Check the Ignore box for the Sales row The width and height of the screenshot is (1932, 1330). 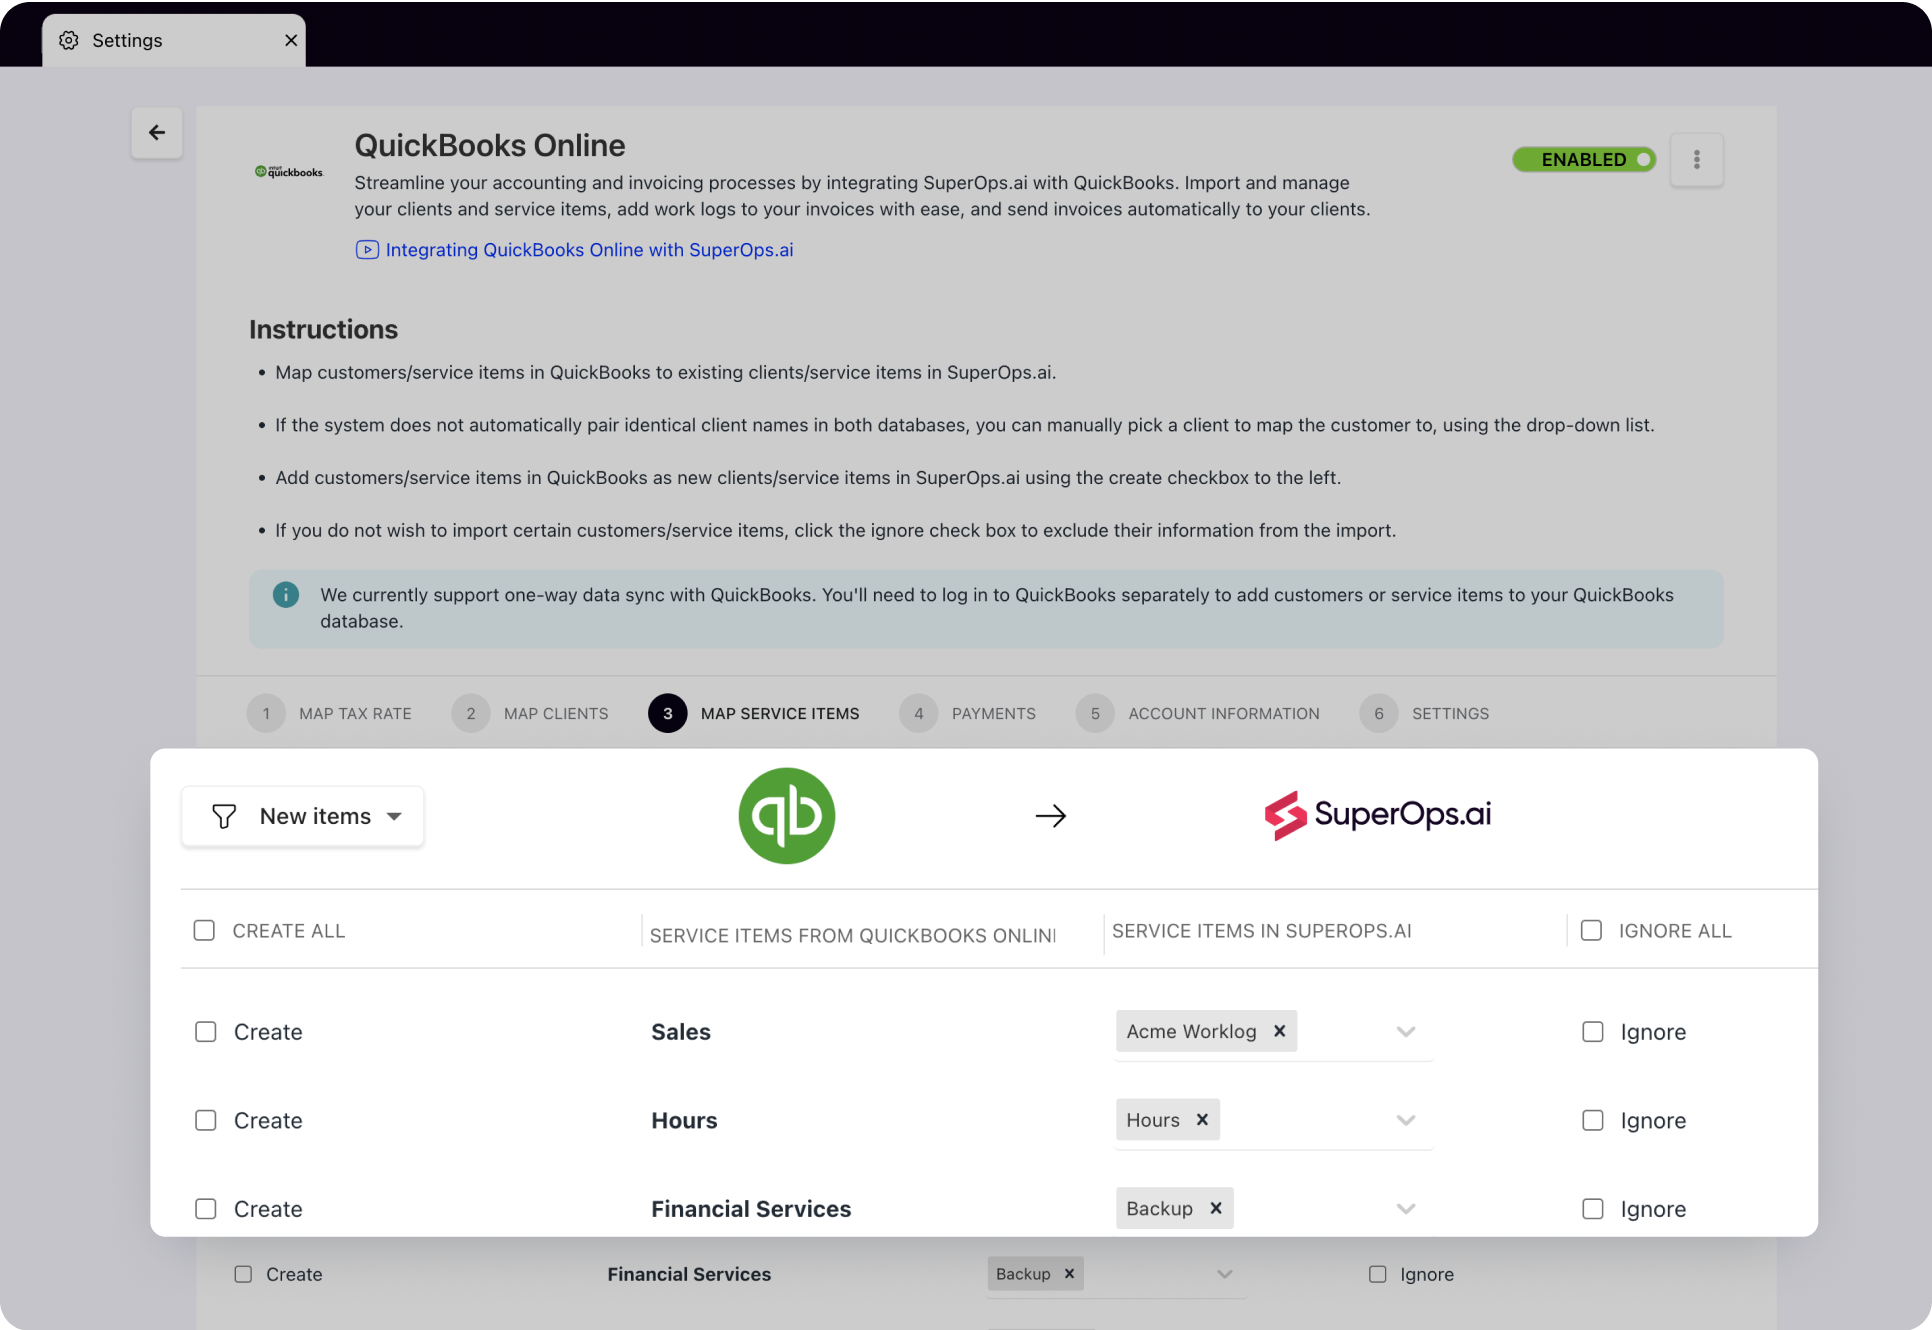(1593, 1031)
